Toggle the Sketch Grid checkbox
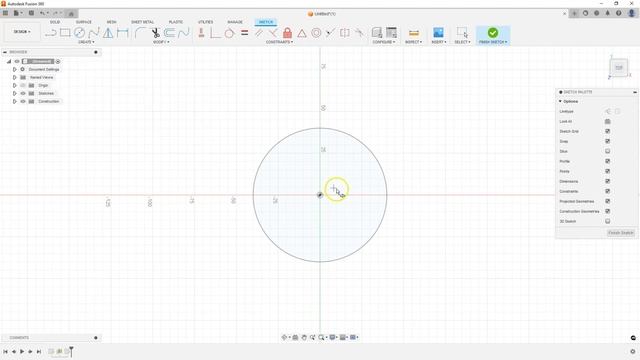640x360 pixels. [x=607, y=131]
